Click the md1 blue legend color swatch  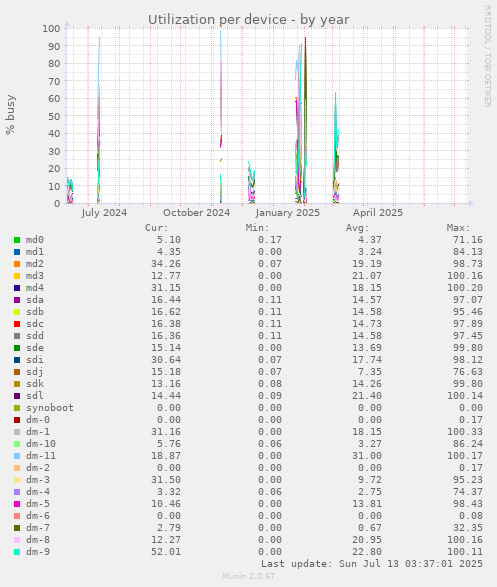pyautogui.click(x=17, y=252)
